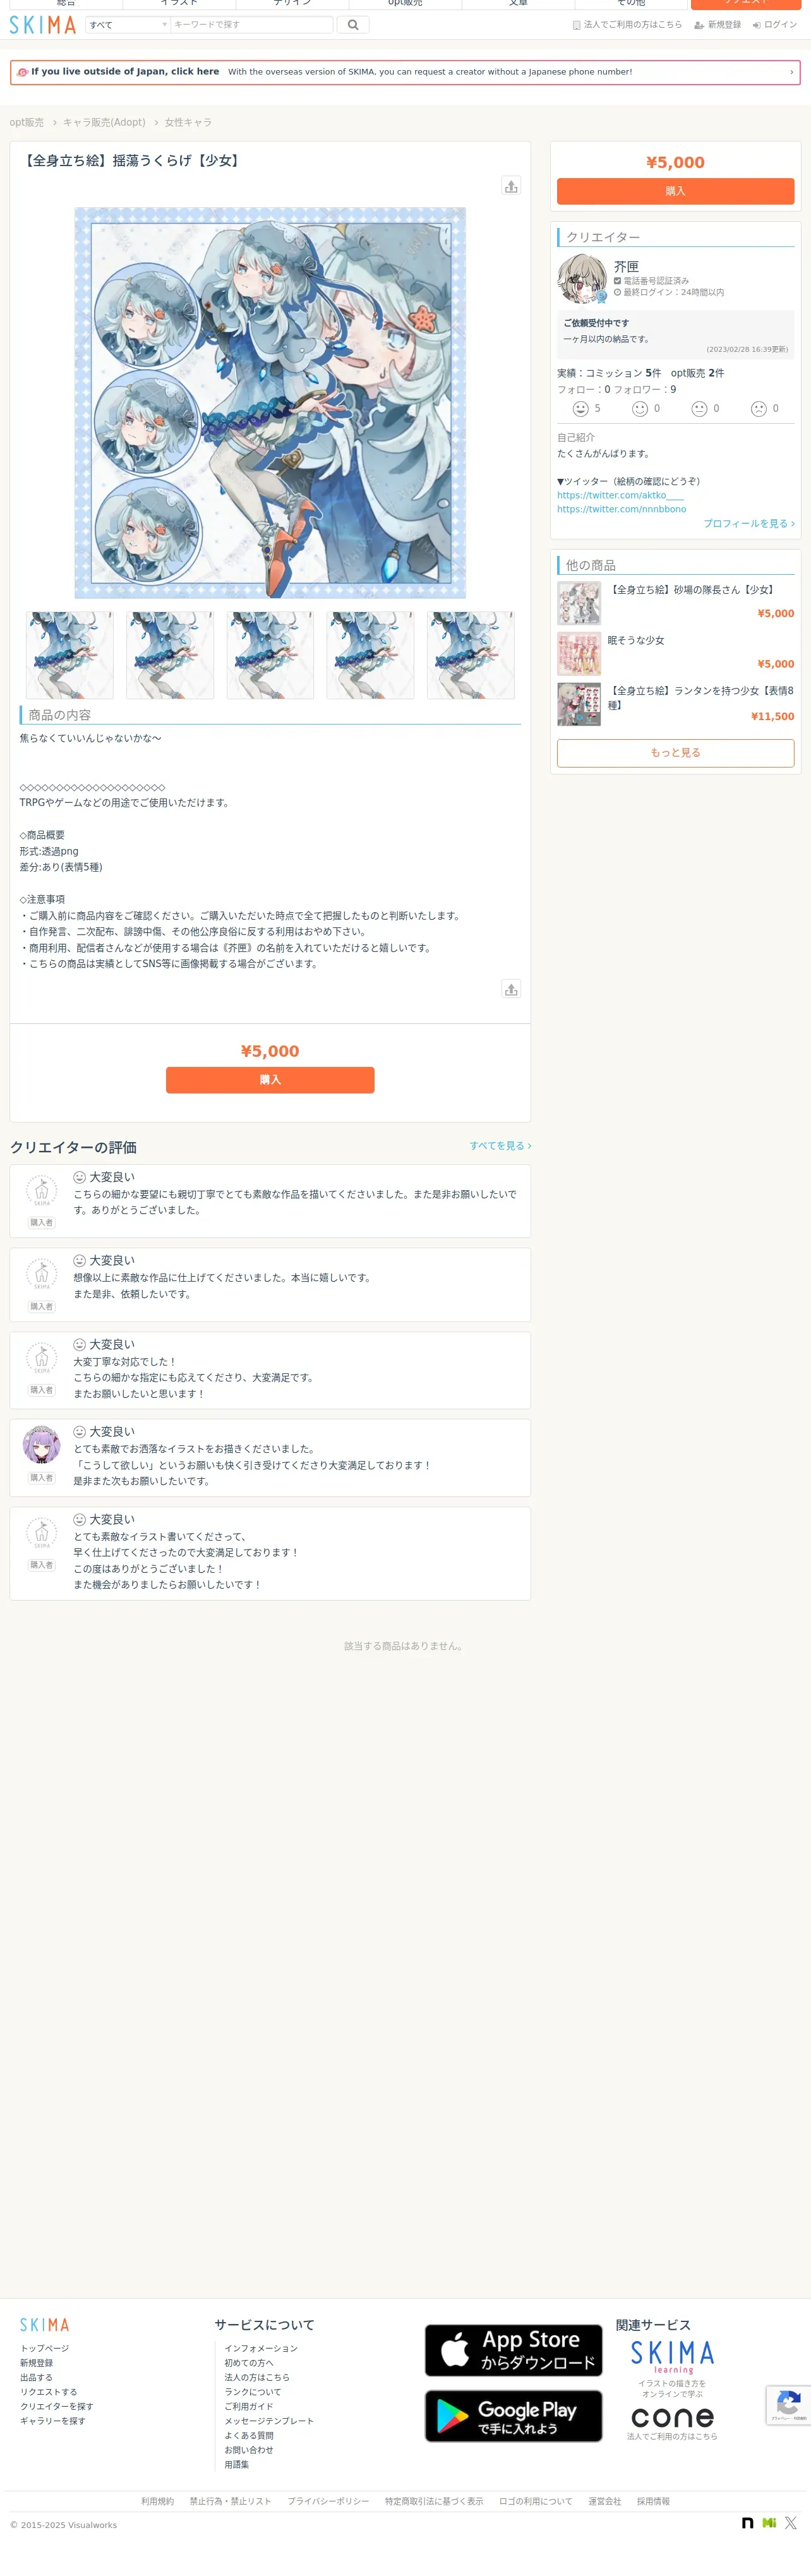Open プライバシーポリシー footer link
The image size is (811, 2576).
328,2501
